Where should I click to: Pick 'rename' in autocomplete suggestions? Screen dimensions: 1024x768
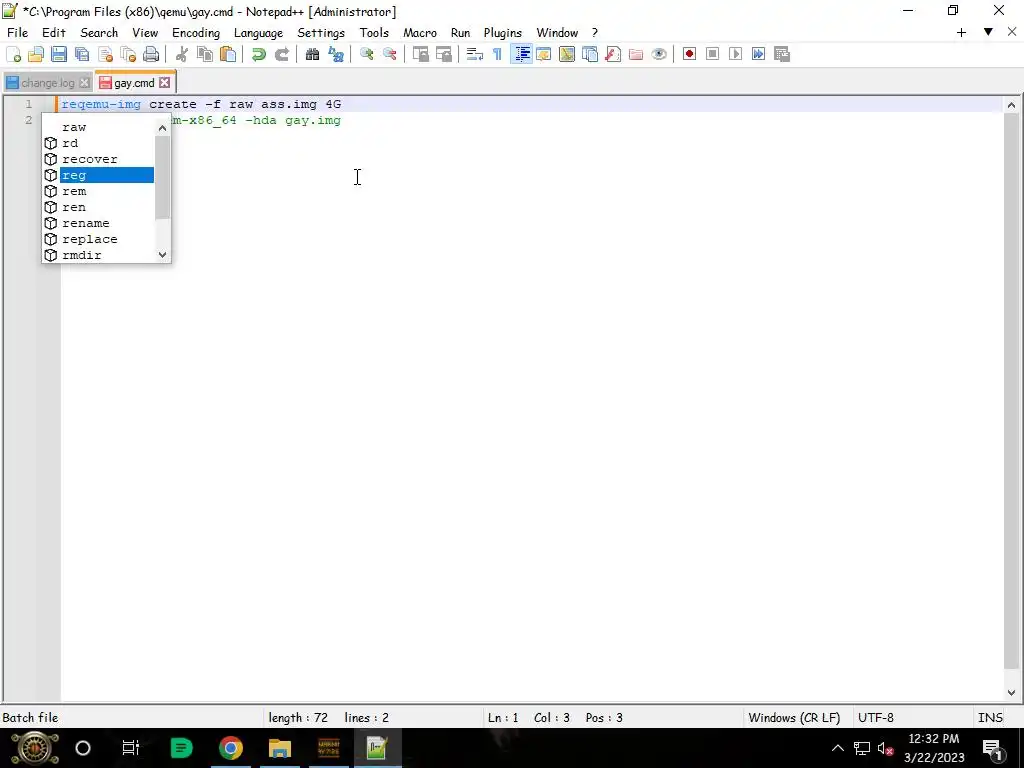99,223
